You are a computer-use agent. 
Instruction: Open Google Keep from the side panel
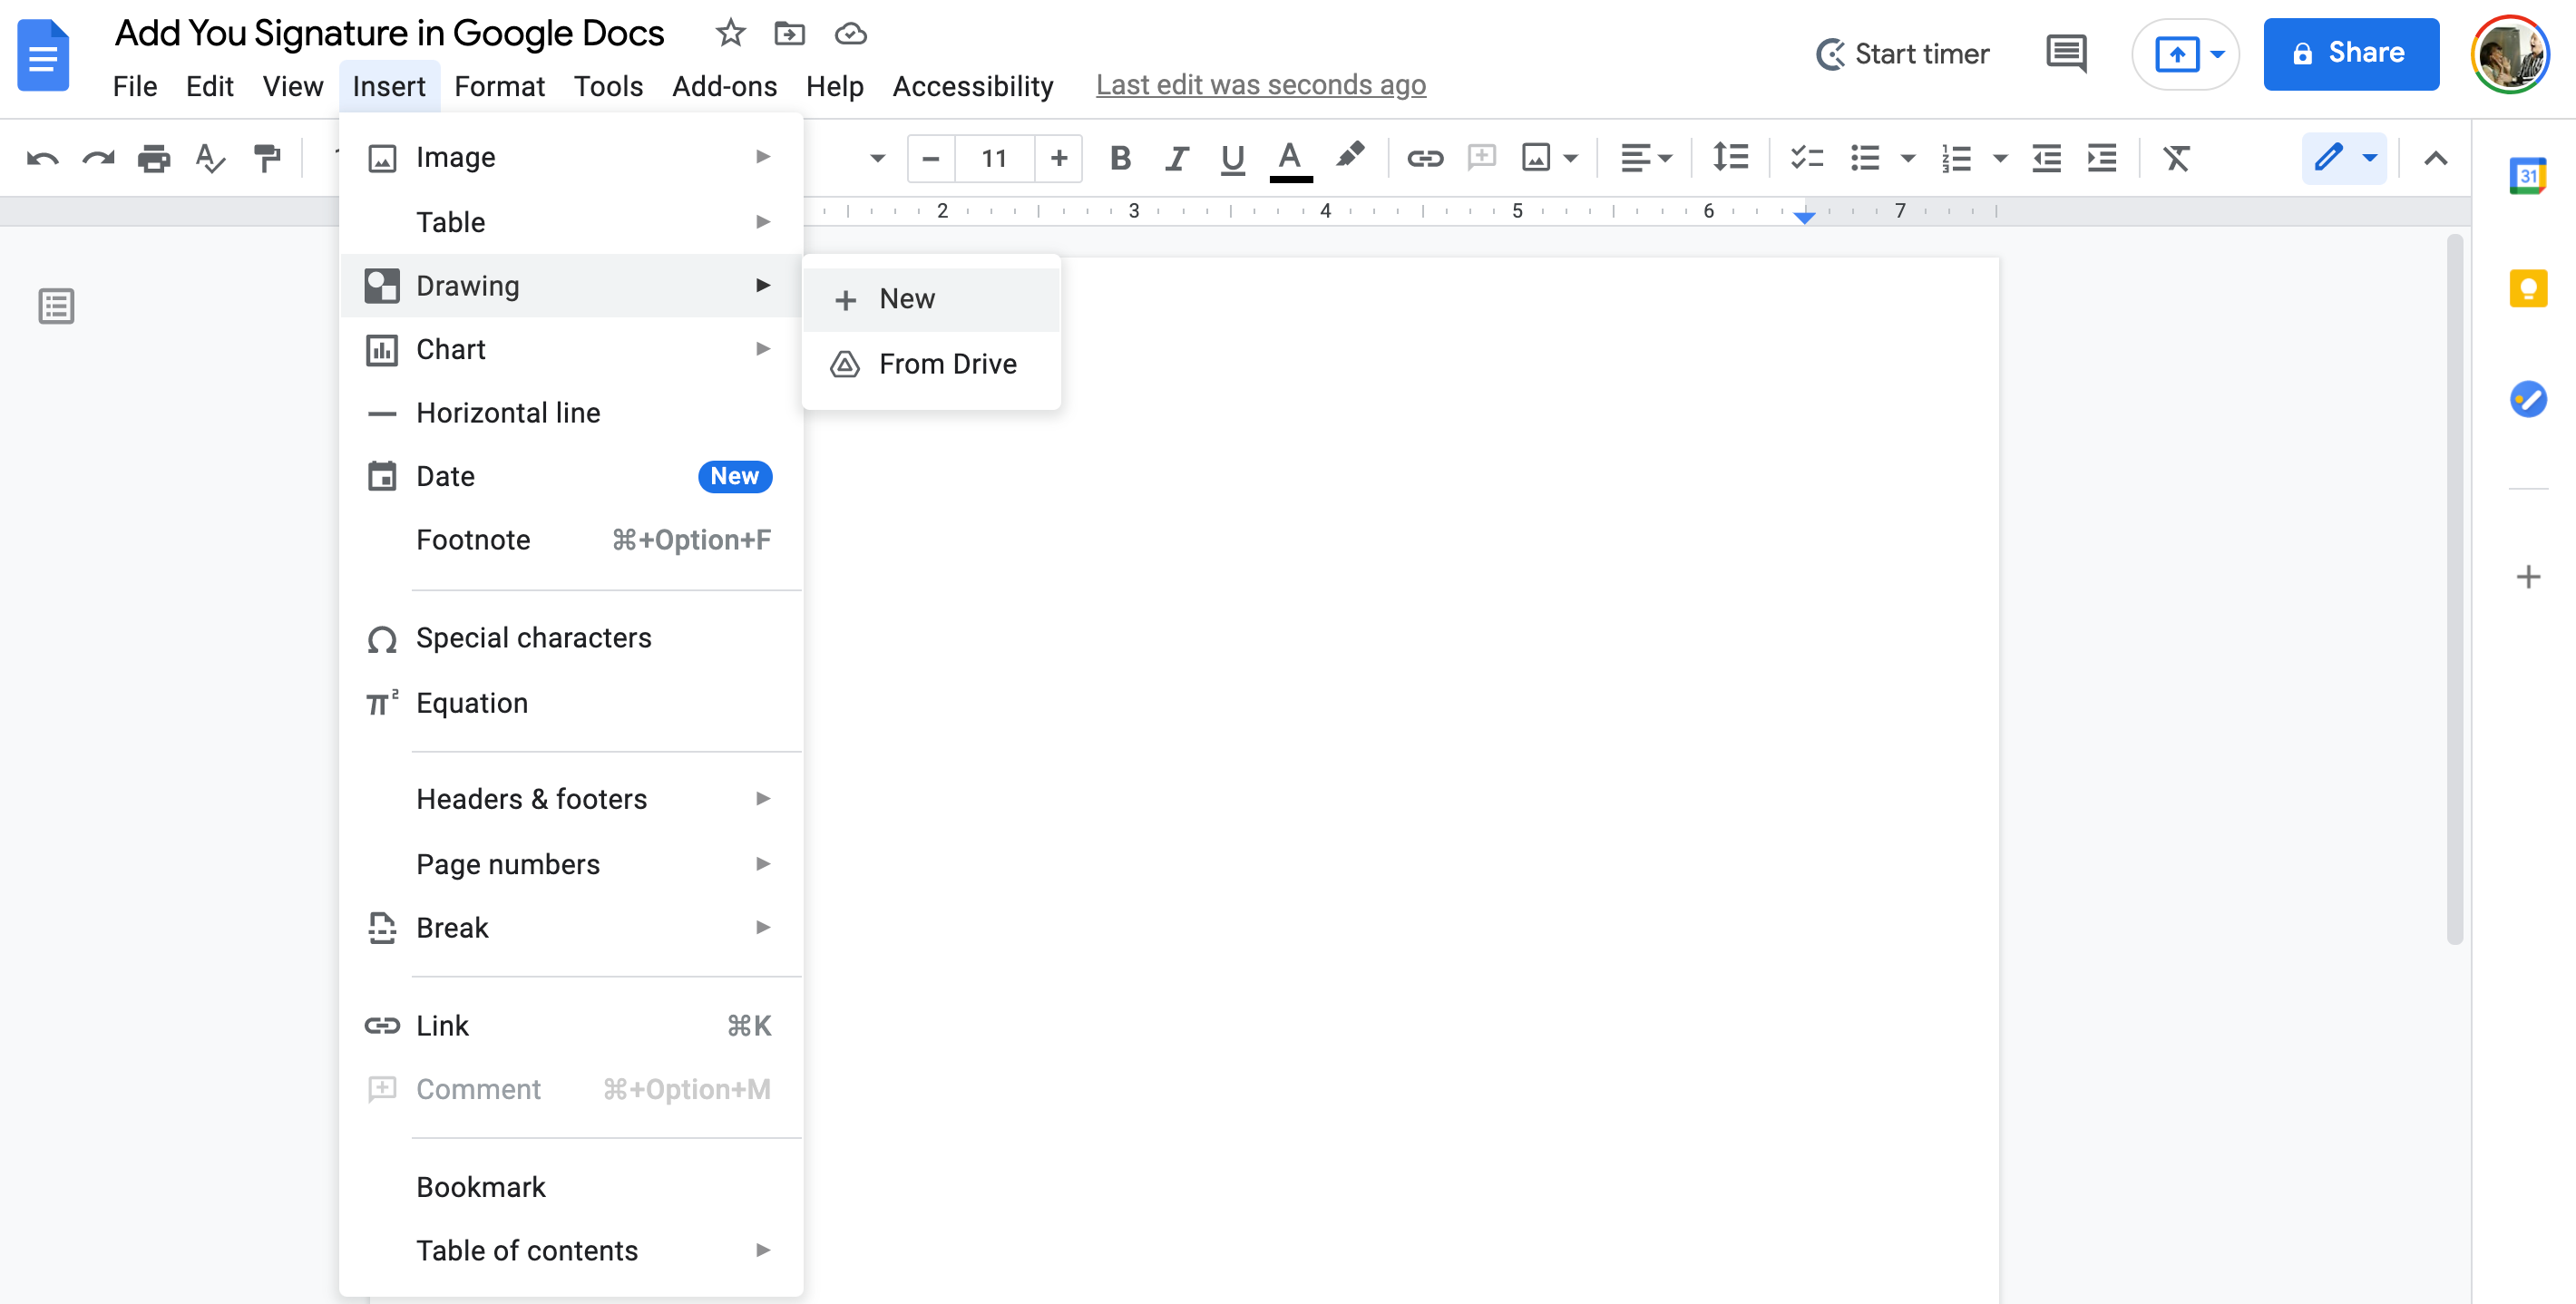tap(2528, 289)
